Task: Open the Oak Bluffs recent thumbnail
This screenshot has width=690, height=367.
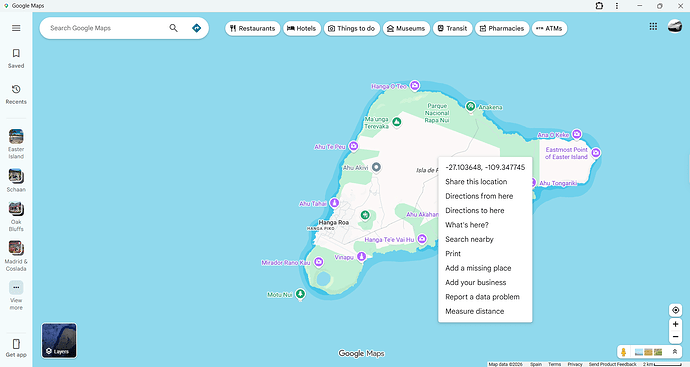Action: pos(16,209)
